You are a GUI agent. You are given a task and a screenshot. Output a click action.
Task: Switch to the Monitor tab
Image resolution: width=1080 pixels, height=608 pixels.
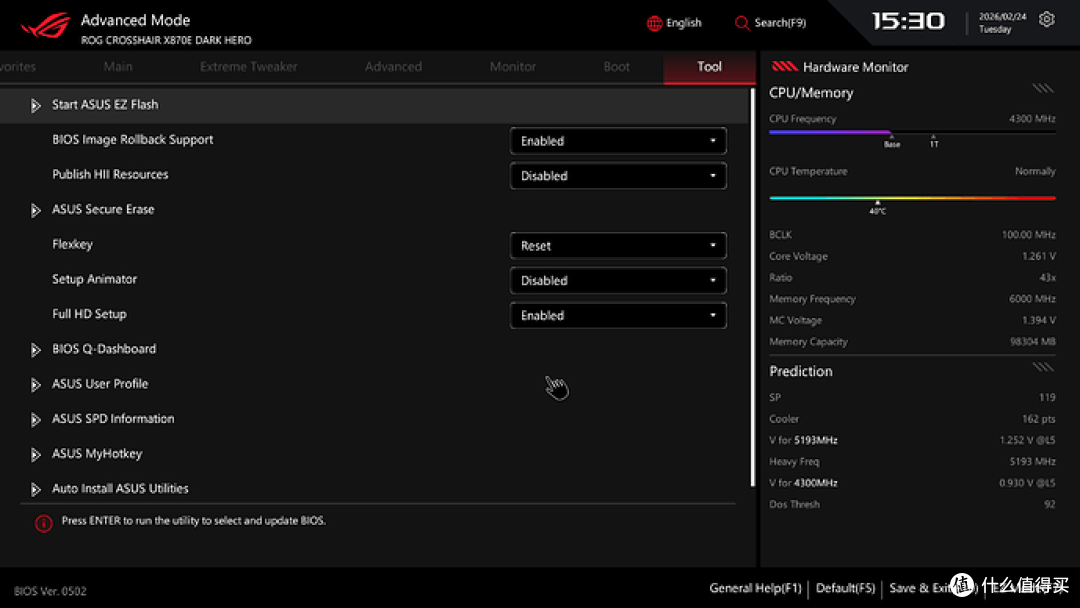point(512,67)
